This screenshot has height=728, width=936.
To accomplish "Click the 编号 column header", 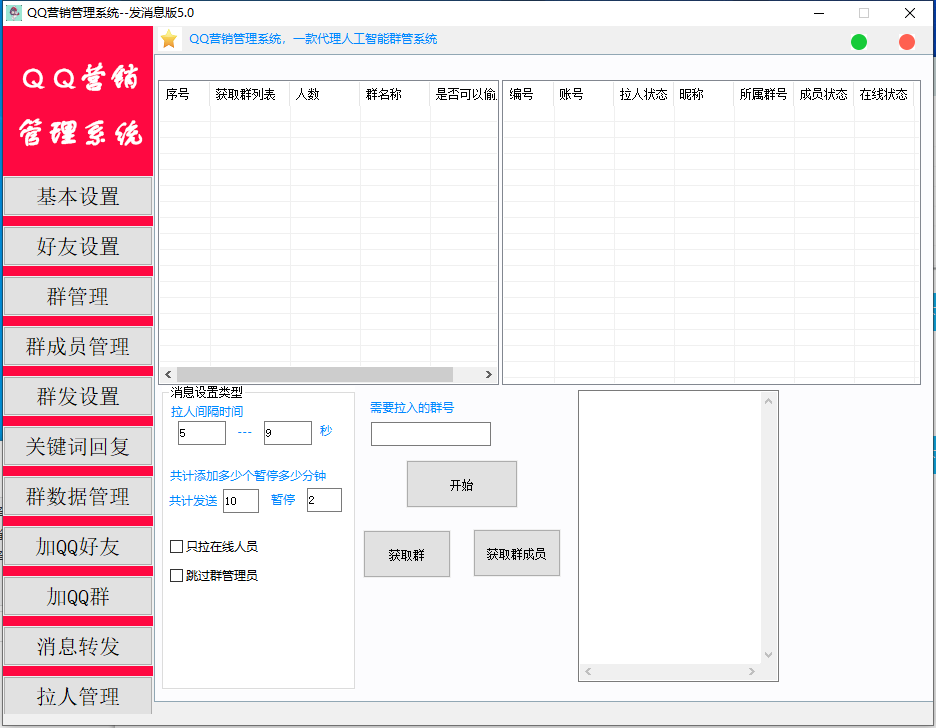I will pyautogui.click(x=528, y=94).
